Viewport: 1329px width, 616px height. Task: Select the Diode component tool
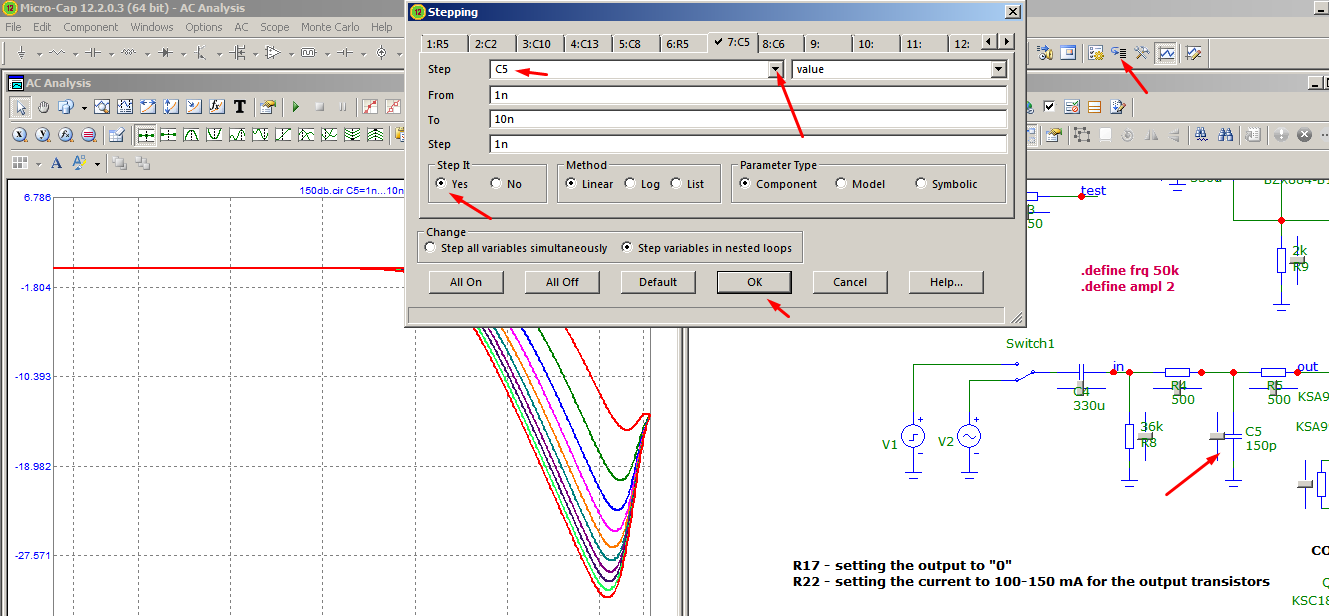click(x=165, y=52)
